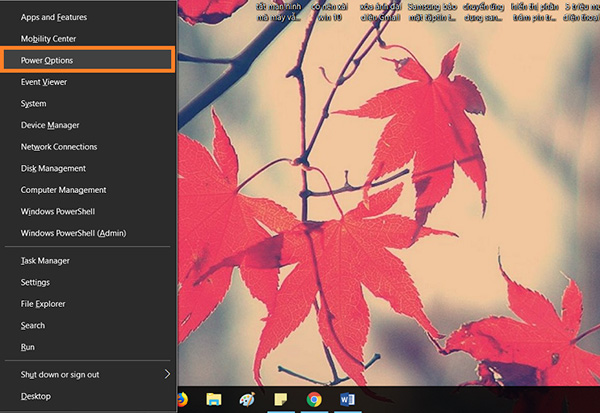Open Network Connections
Image resolution: width=600 pixels, height=413 pixels.
tap(88, 147)
